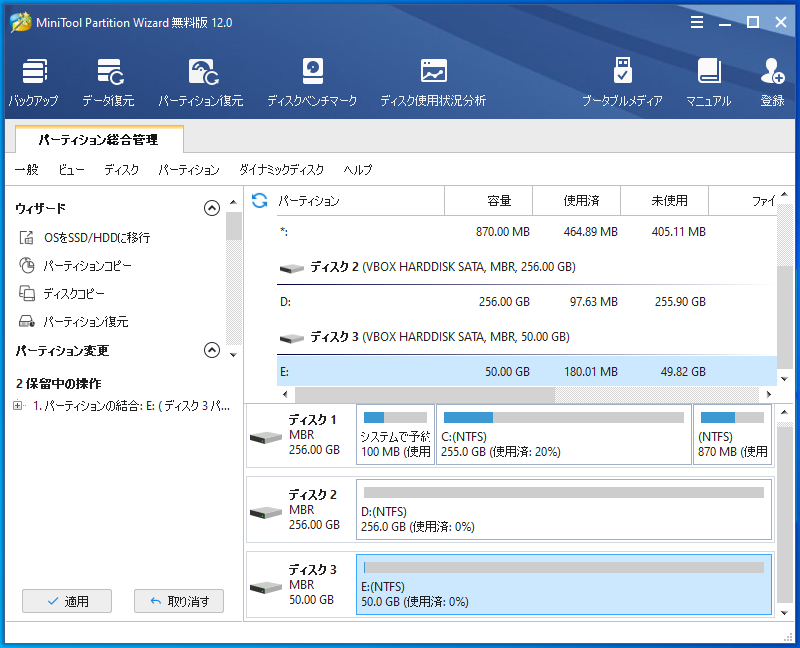Select E:(NTFS) 50.0 GB block
Viewport: 800px width, 648px height.
pos(564,584)
